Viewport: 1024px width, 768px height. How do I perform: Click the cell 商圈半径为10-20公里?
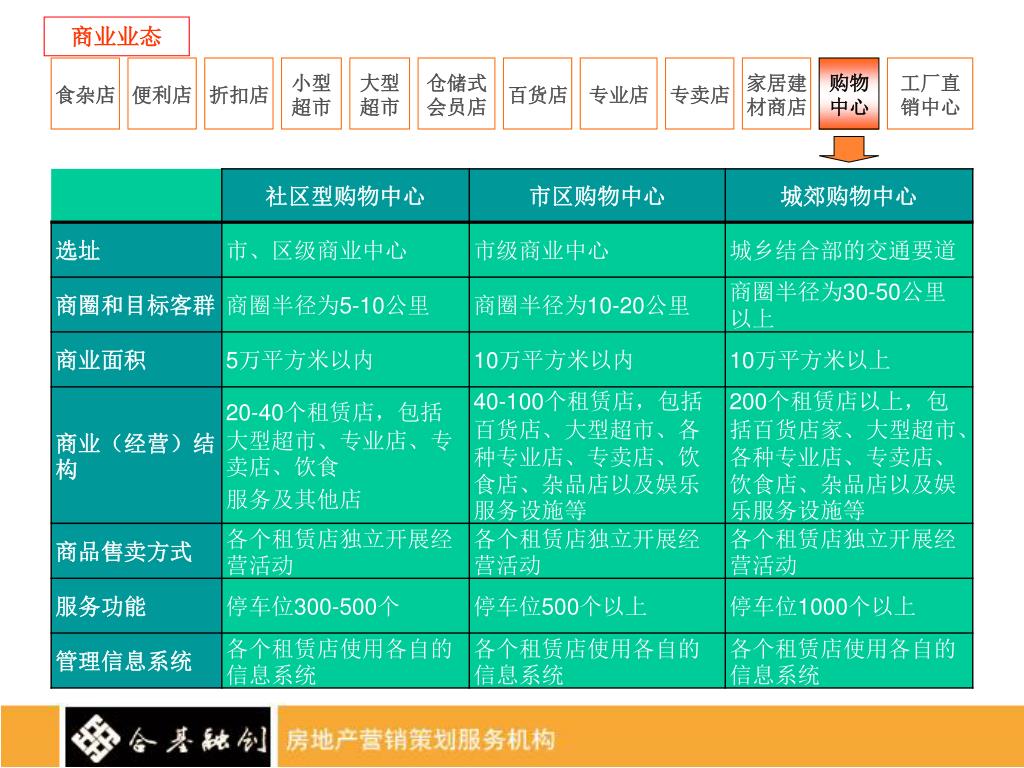coord(597,305)
